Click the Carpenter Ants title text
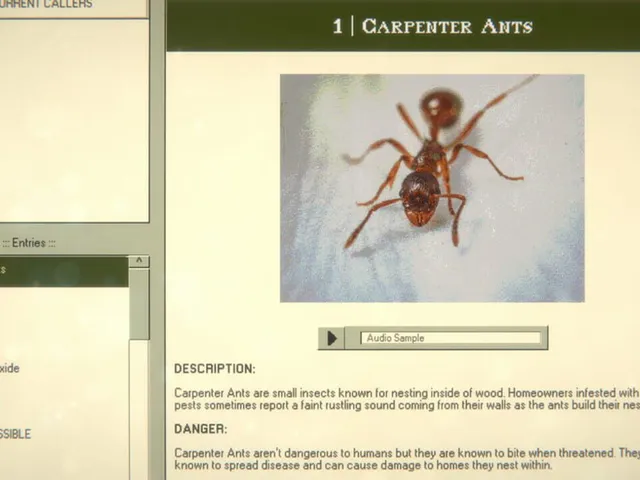640x480 pixels. [x=447, y=27]
